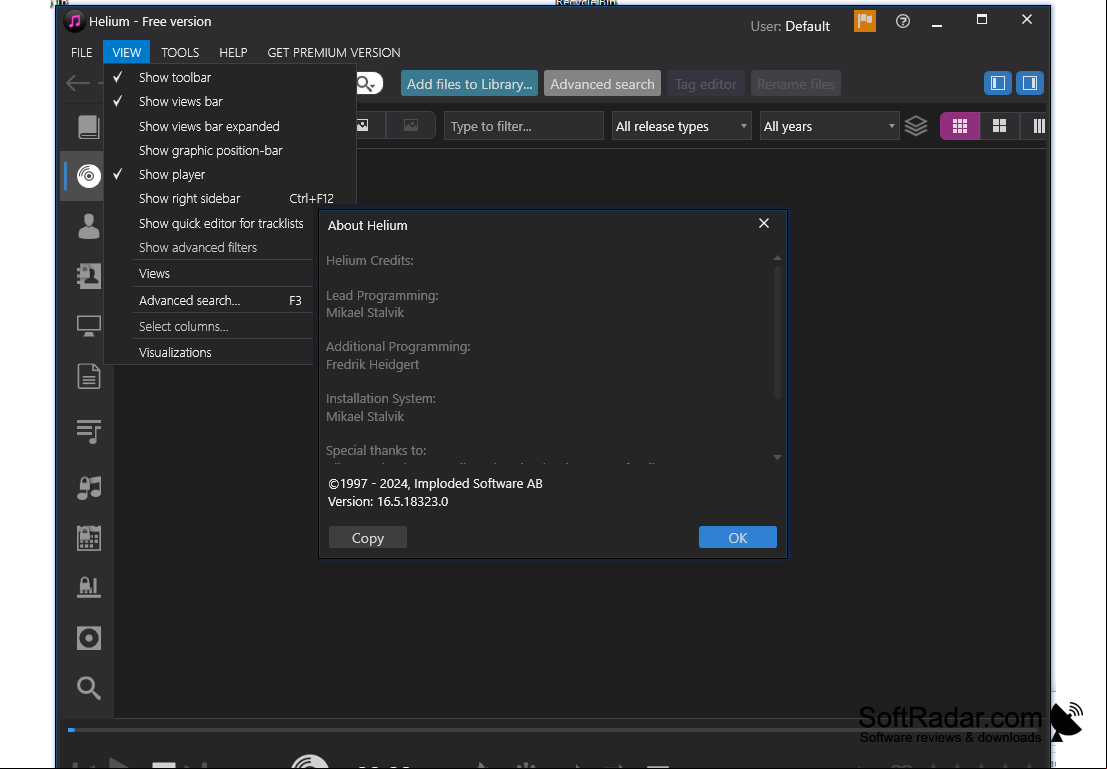This screenshot has width=1107, height=769.
Task: Open the document page icon view
Action: pyautogui.click(x=88, y=376)
